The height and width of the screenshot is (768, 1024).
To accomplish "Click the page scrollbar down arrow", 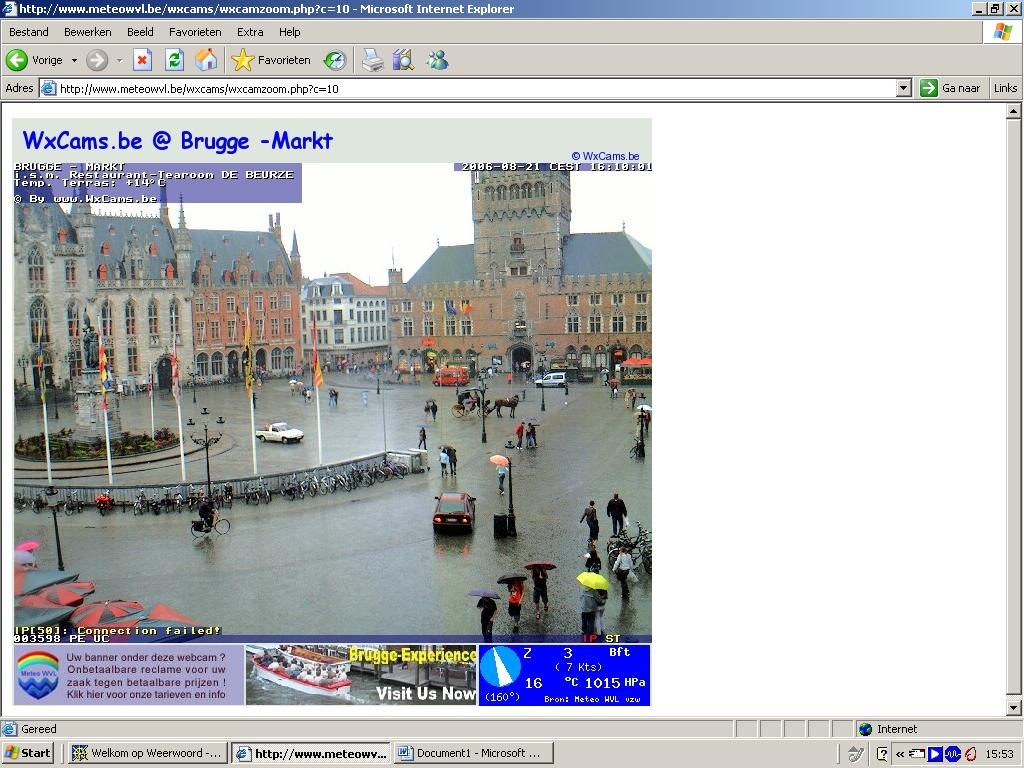I will [x=1013, y=707].
